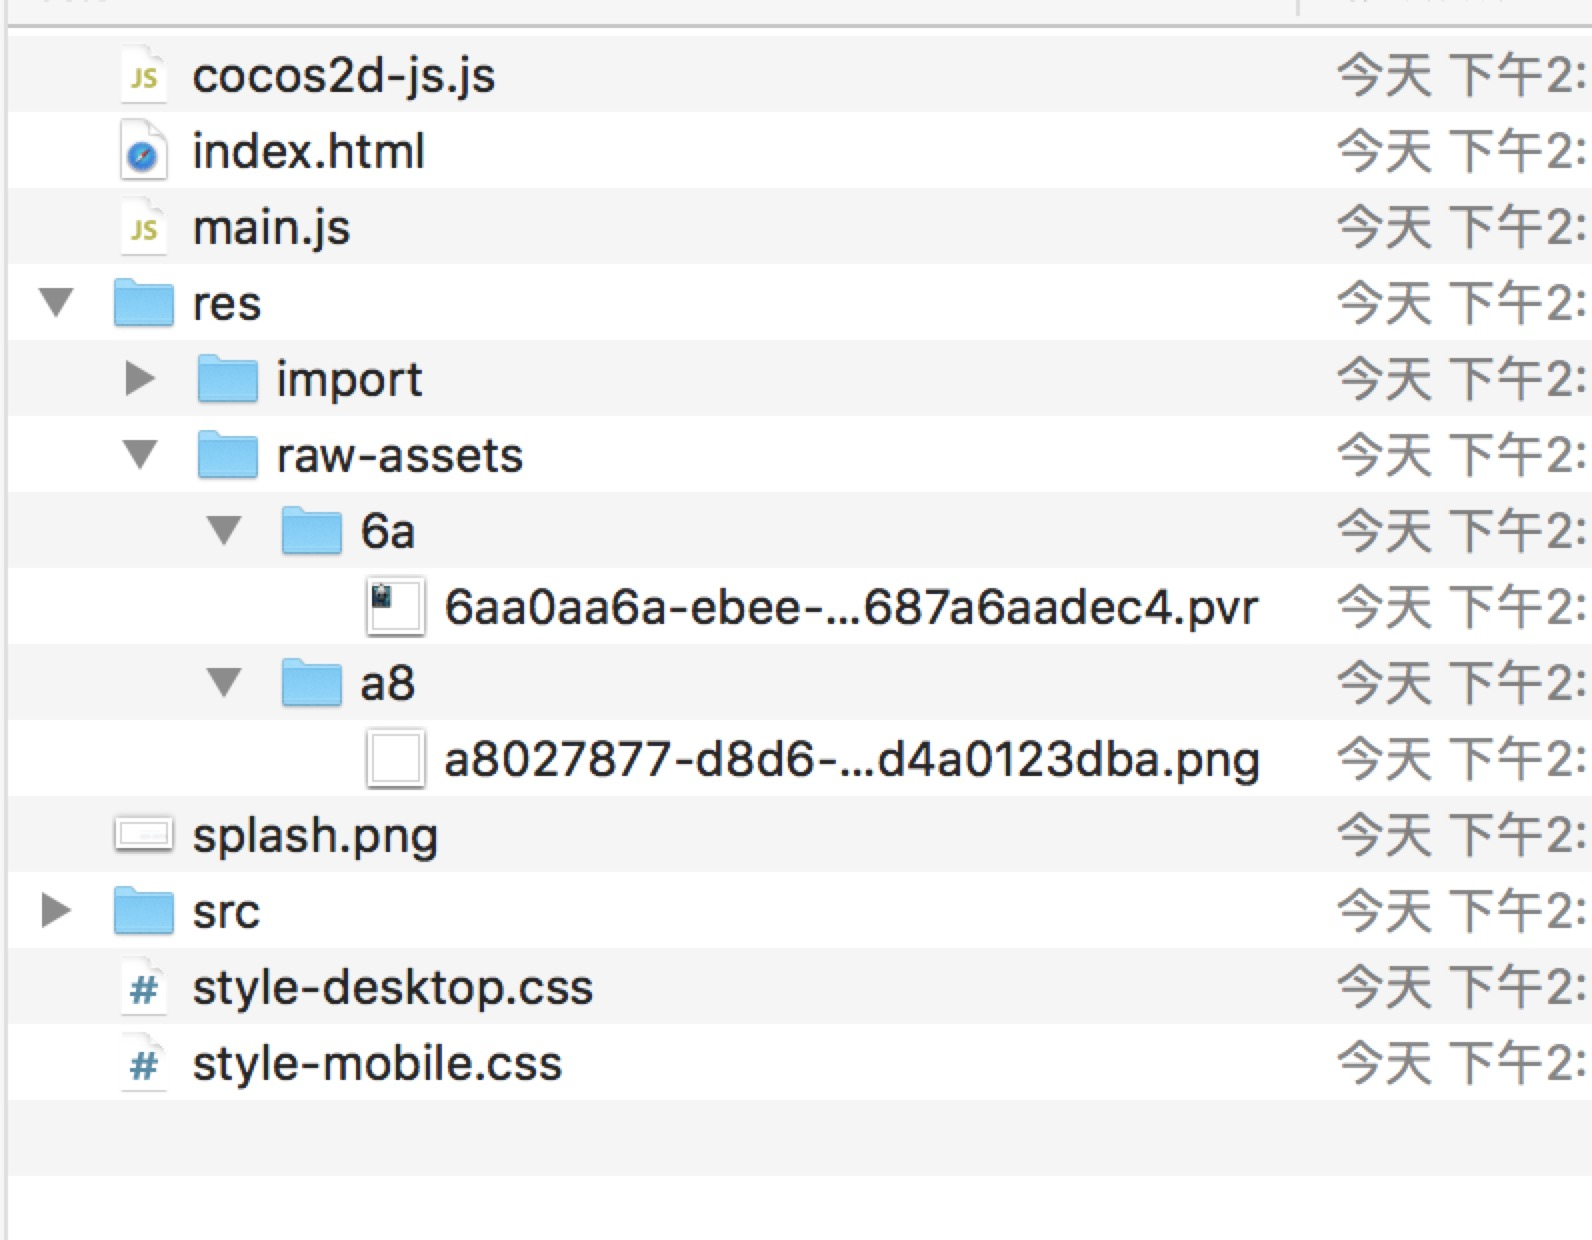Click the style-mobile.css file icon
Image resolution: width=1592 pixels, height=1240 pixels.
[x=143, y=1064]
